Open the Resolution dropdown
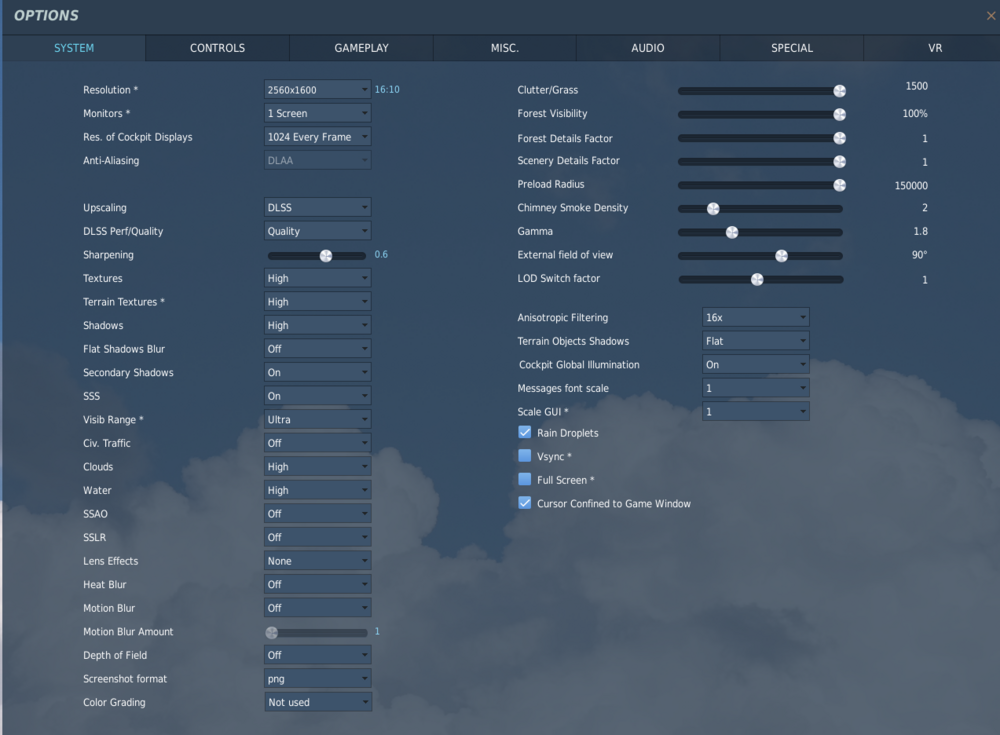The width and height of the screenshot is (1000, 735). [317, 89]
